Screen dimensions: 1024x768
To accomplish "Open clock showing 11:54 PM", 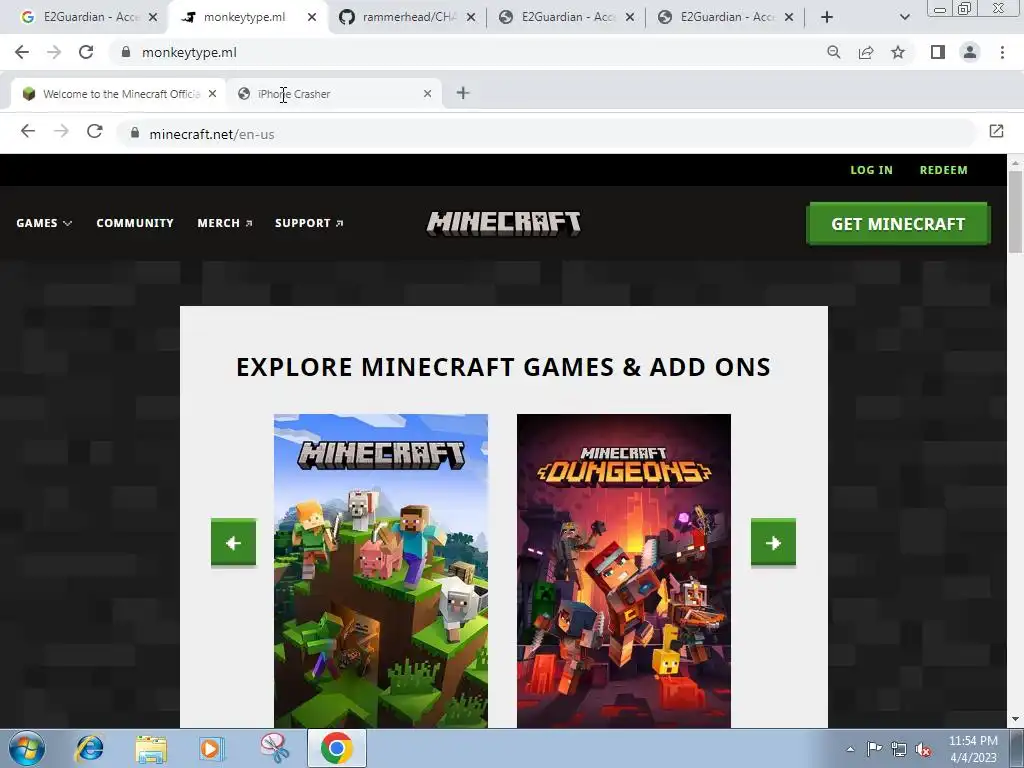I will click(x=973, y=749).
